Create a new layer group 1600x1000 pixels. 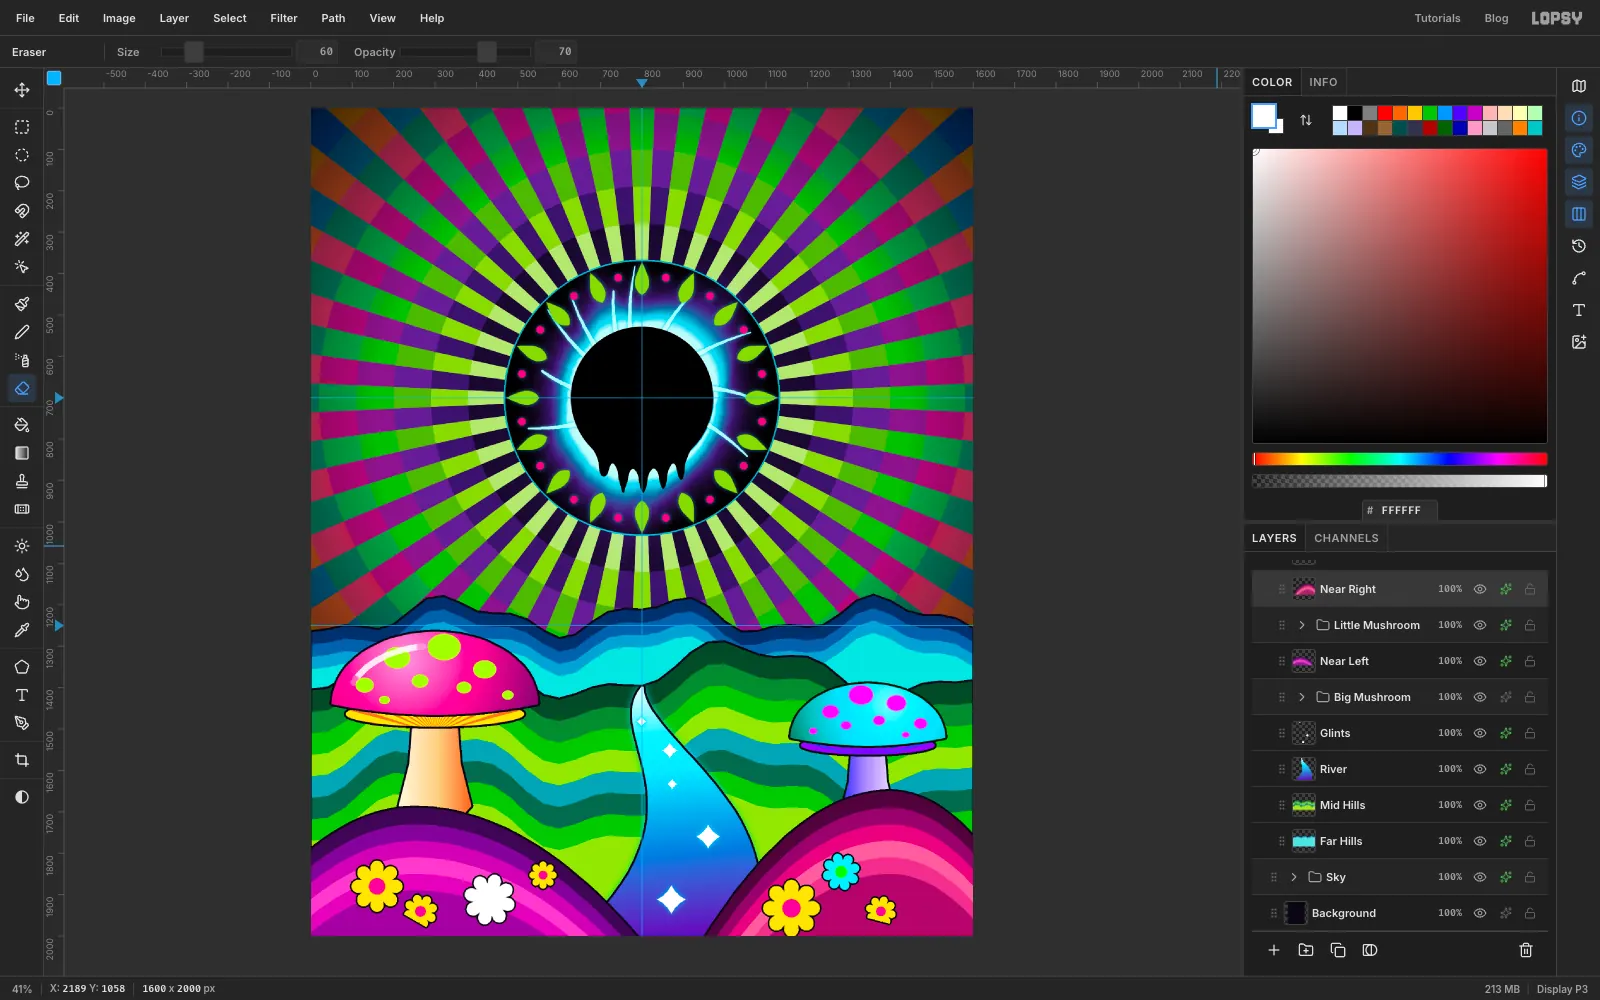(x=1306, y=950)
